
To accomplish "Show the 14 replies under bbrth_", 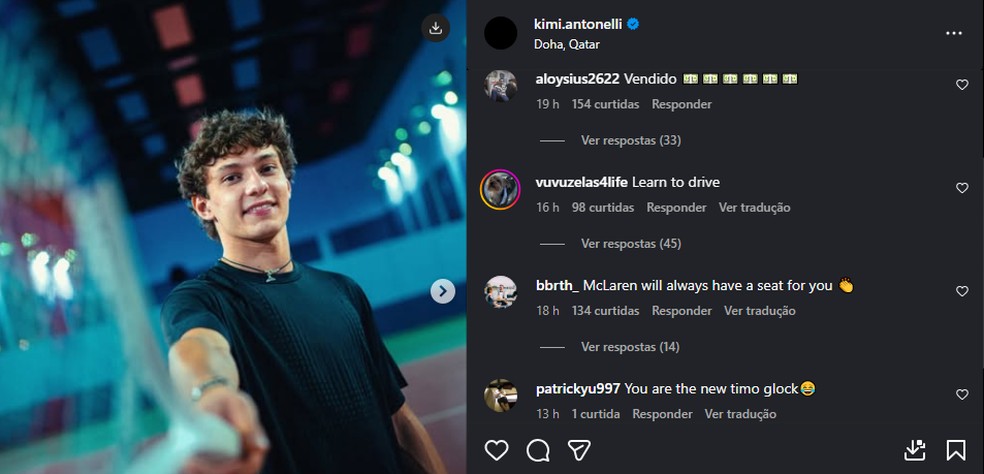I will [630, 347].
